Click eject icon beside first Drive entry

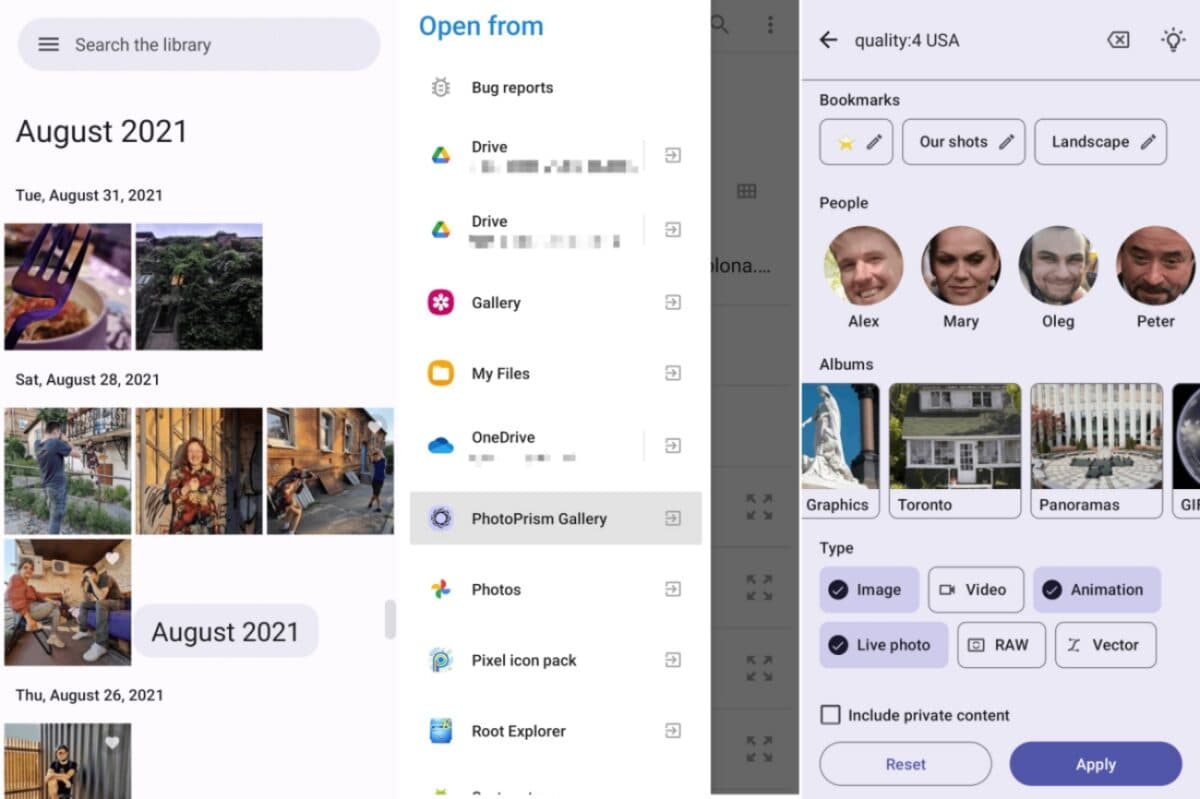tap(673, 155)
